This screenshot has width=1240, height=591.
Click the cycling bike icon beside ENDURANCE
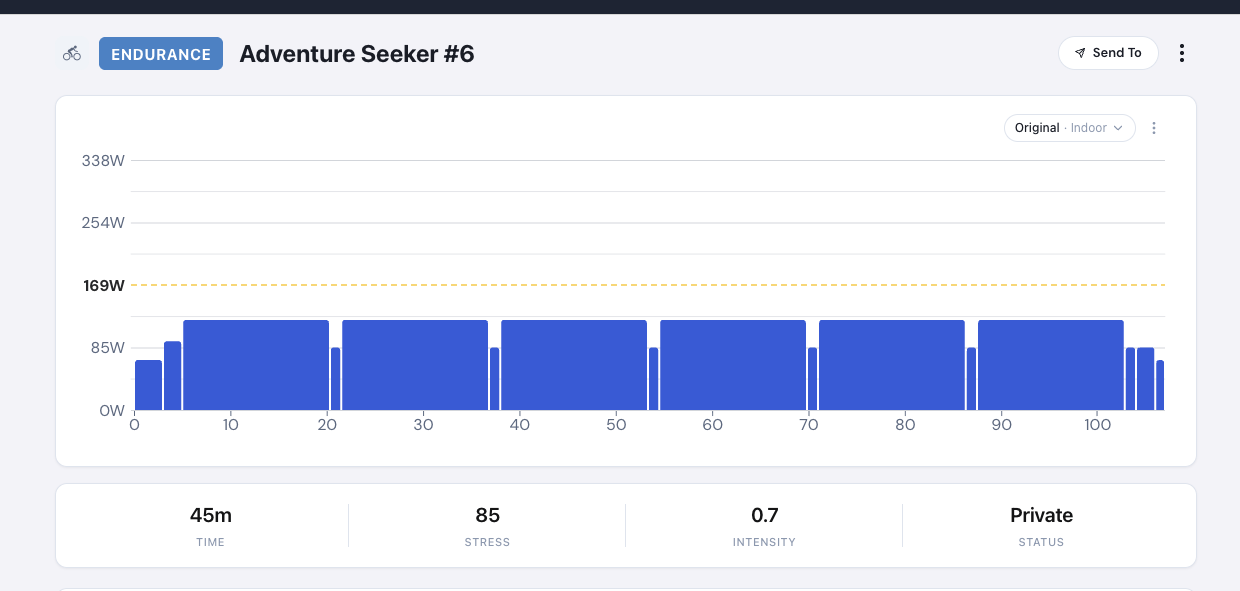72,54
